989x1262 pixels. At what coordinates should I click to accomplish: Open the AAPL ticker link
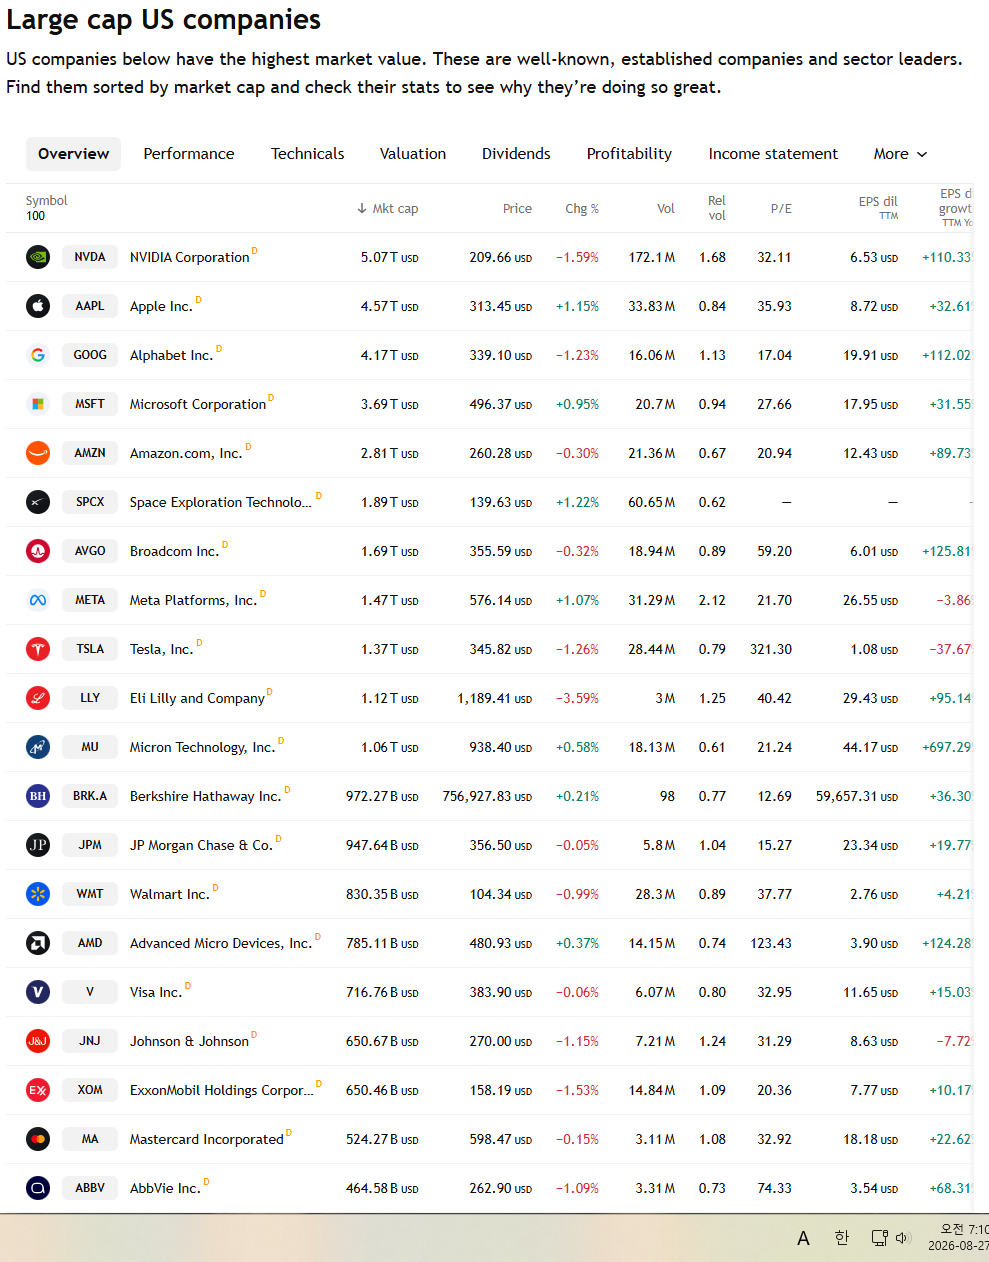pyautogui.click(x=90, y=306)
